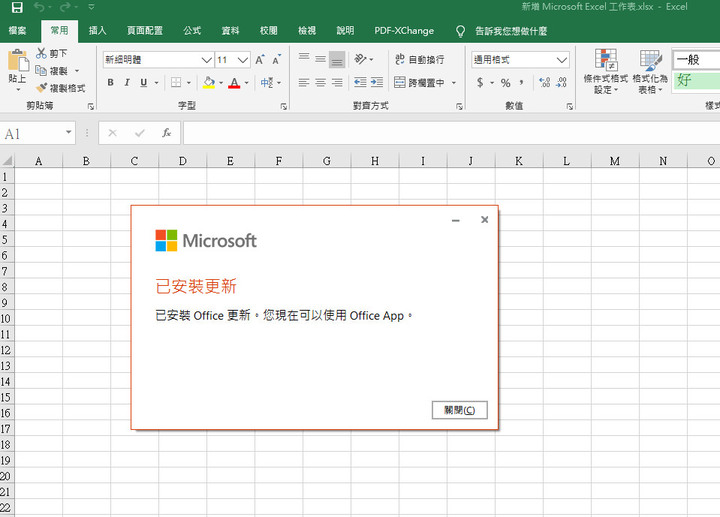Click the red Font Color A
This screenshot has width=720, height=517.
point(234,83)
